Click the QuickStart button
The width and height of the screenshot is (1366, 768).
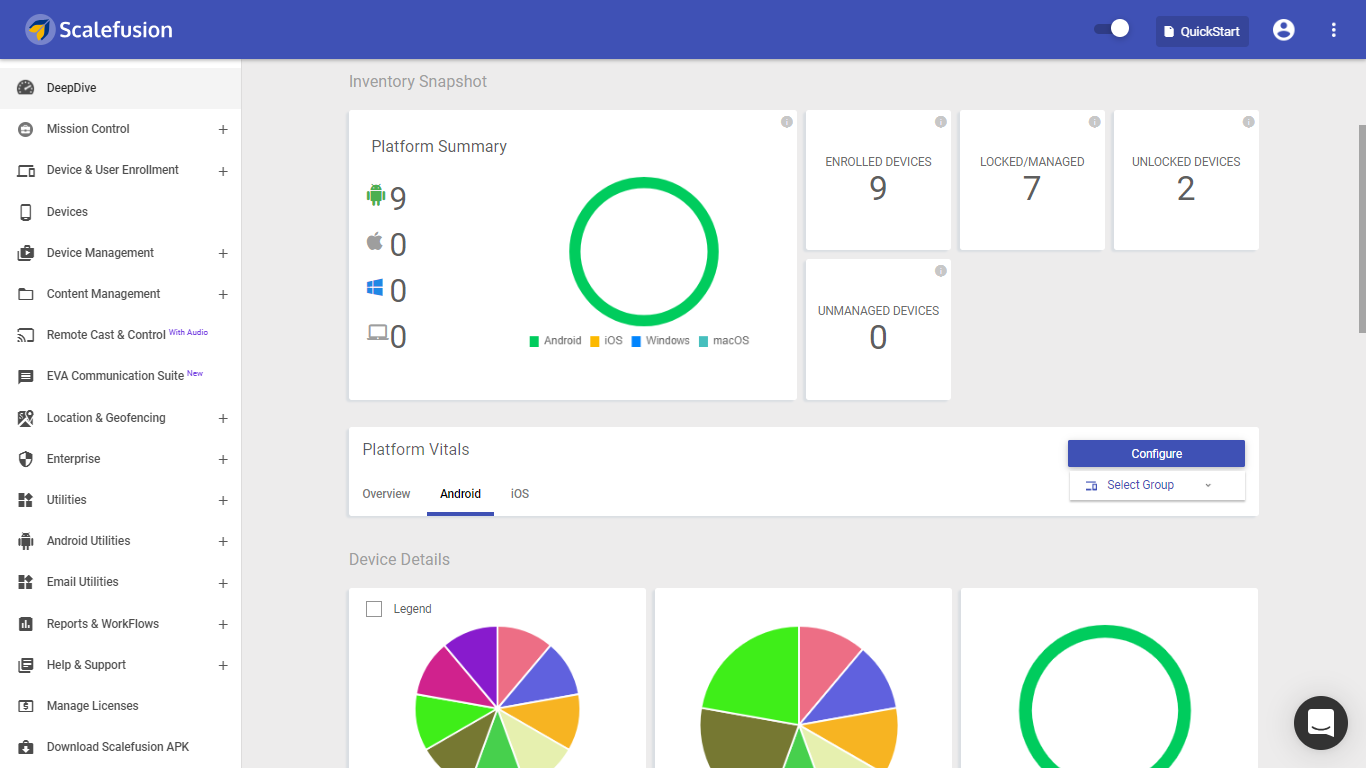1202,31
